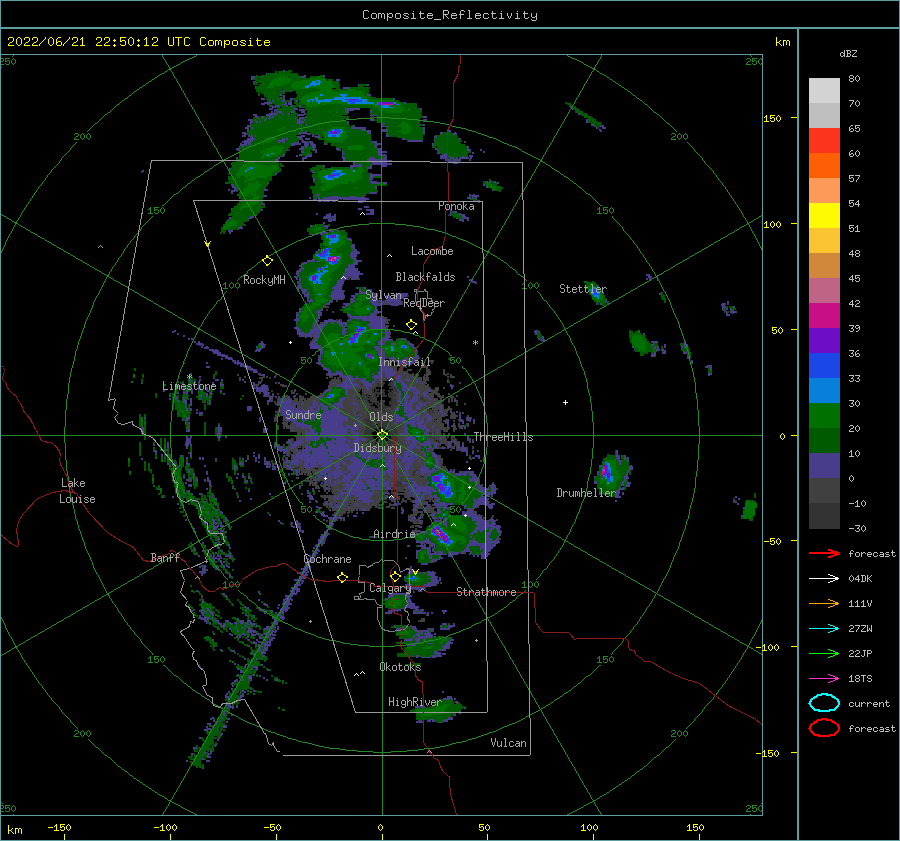Screen dimensions: 900x841
Task: Click the Blackfalds town label
Action: point(425,277)
